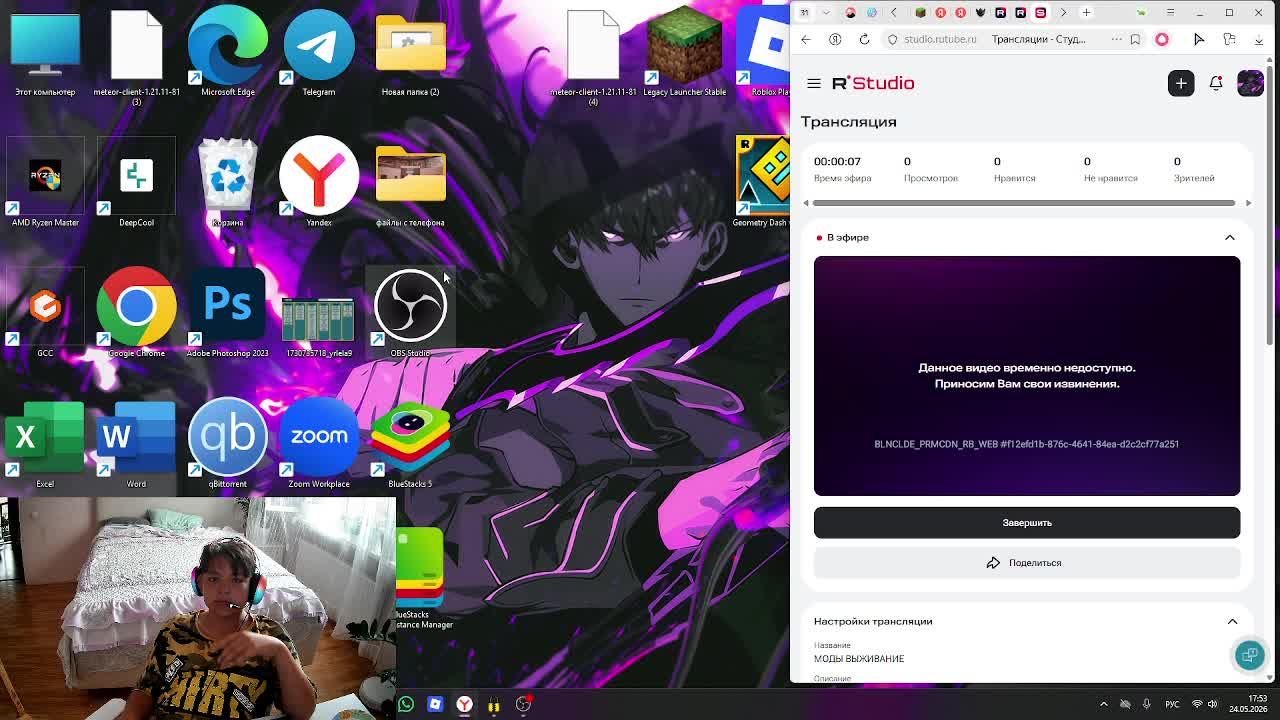
Task: Click the taskbar microphone icon
Action: [x=1146, y=704]
